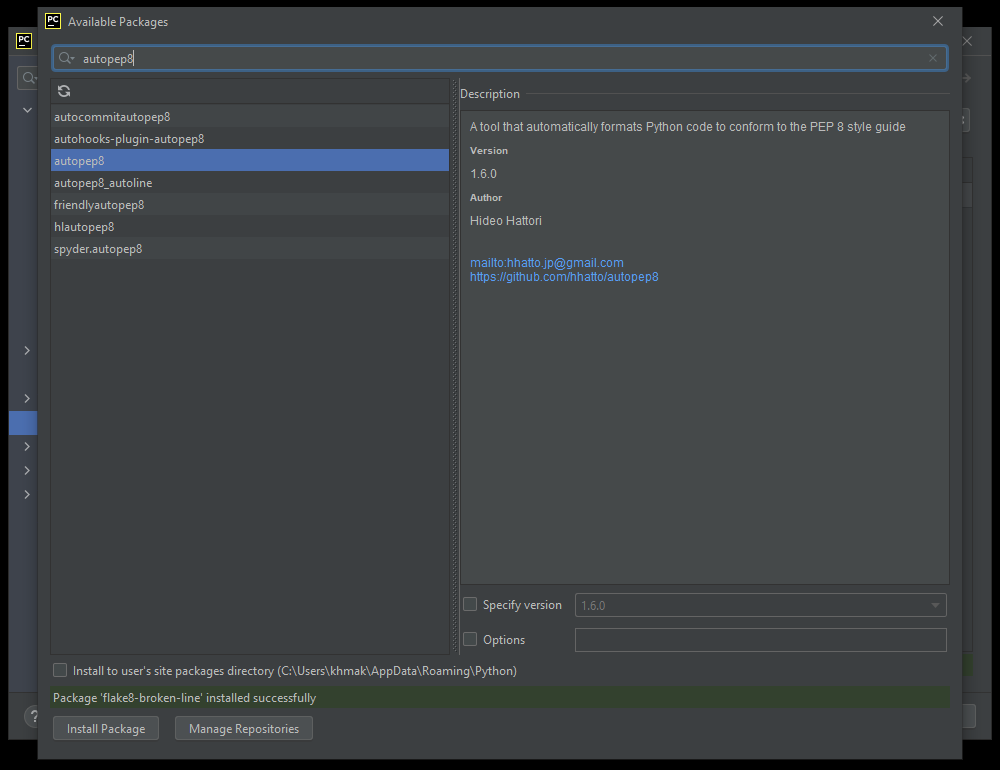The width and height of the screenshot is (1000, 770).
Task: Pick spyder.autopep8 from package list
Action: [98, 249]
